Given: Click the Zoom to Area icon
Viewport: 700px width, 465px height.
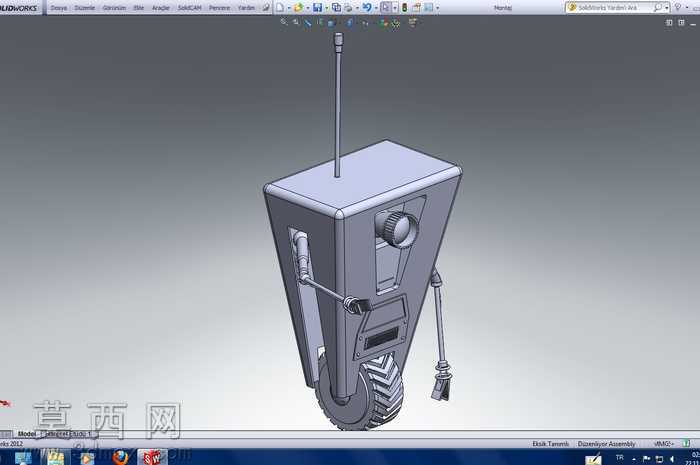Looking at the screenshot, I should pyautogui.click(x=296, y=22).
